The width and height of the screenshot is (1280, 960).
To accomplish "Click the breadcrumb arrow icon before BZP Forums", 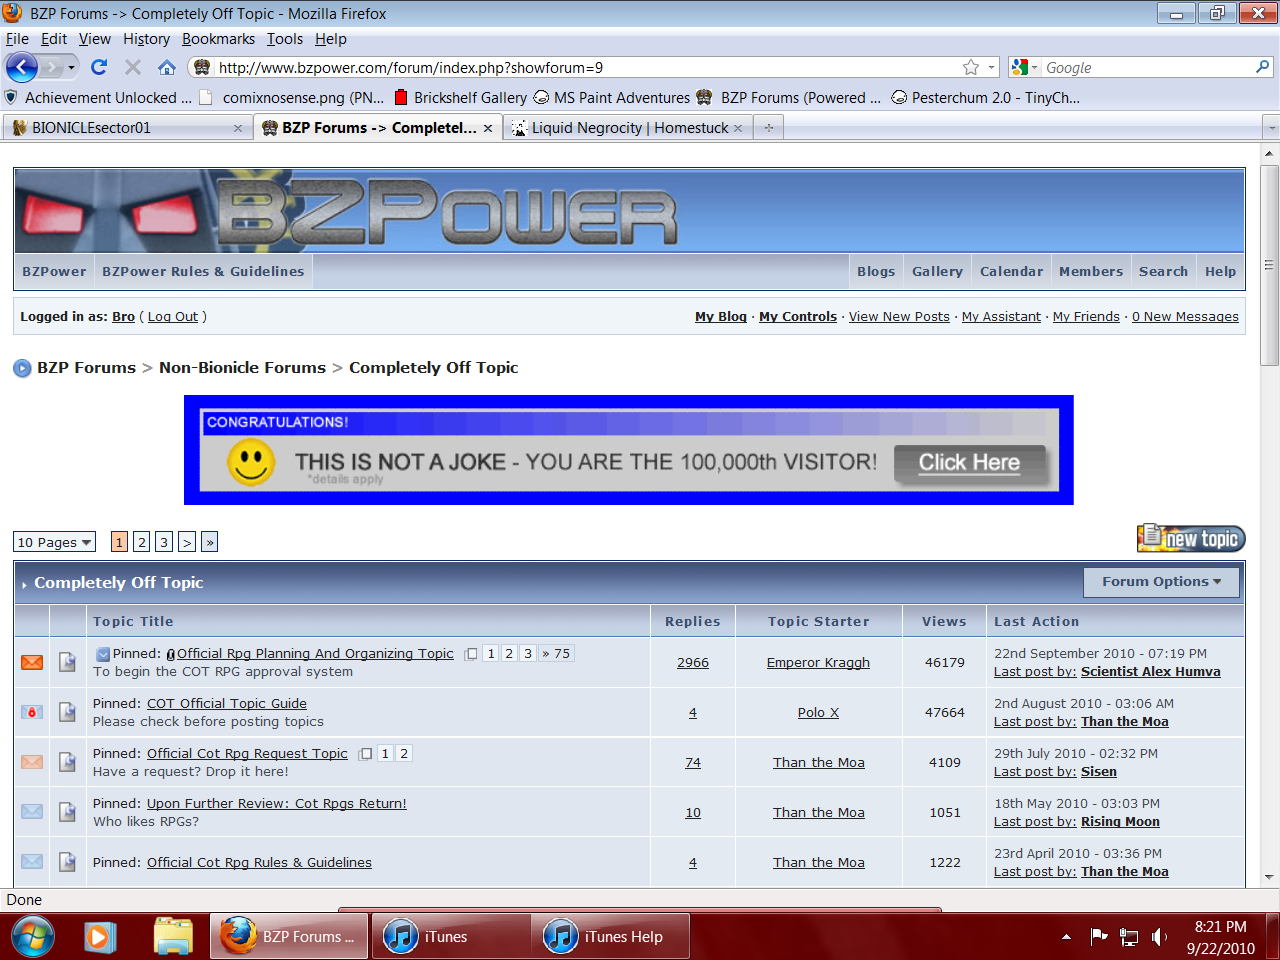I will click(x=22, y=368).
